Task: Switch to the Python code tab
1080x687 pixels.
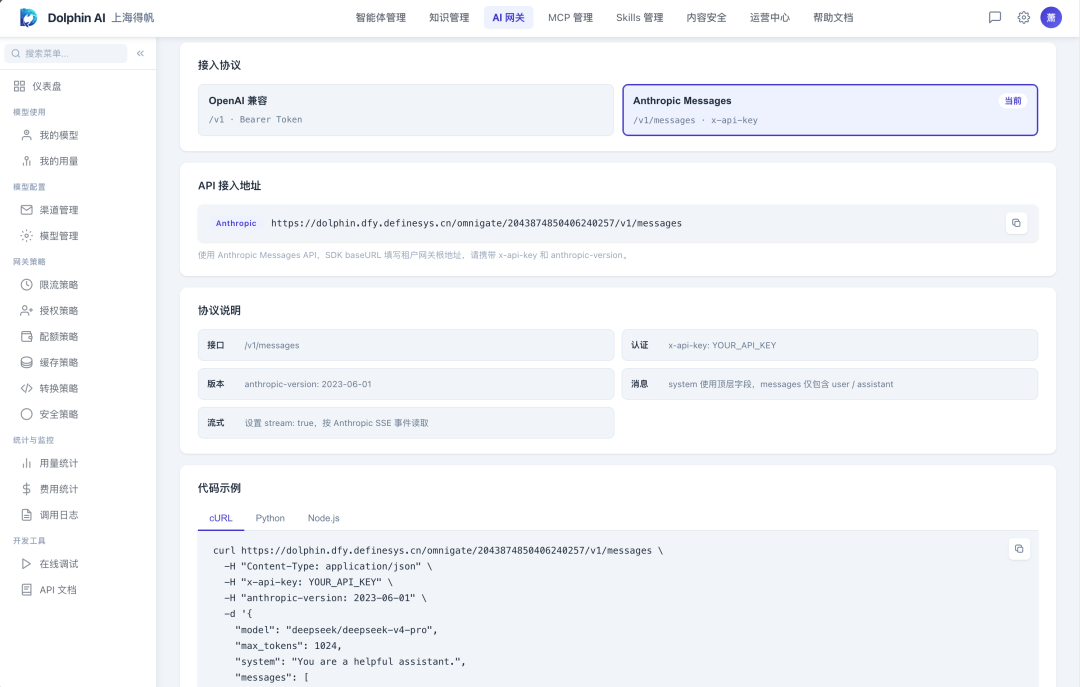Action: 270,518
